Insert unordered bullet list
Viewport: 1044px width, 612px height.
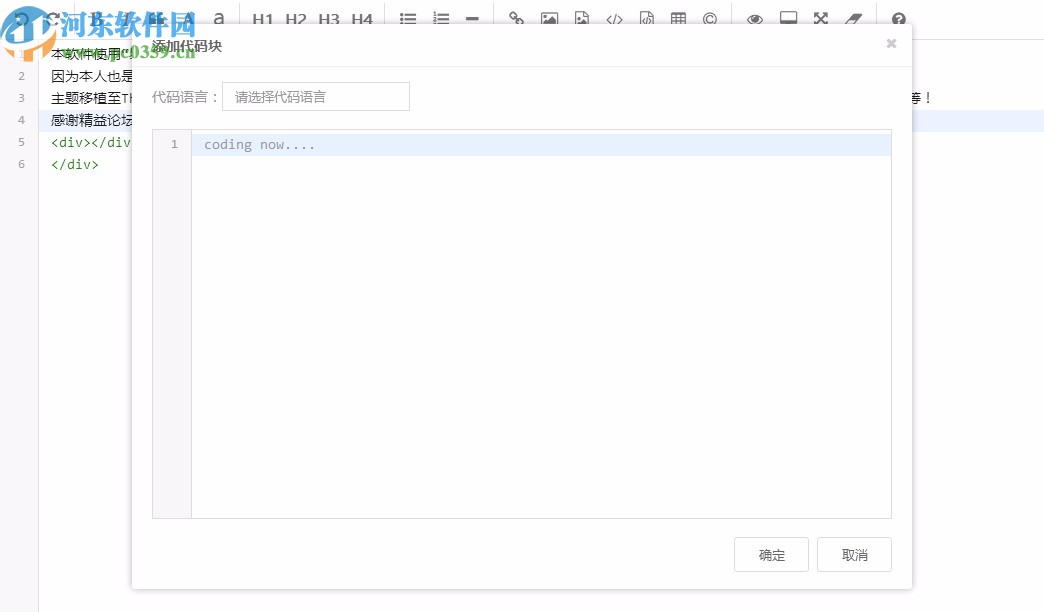click(407, 19)
